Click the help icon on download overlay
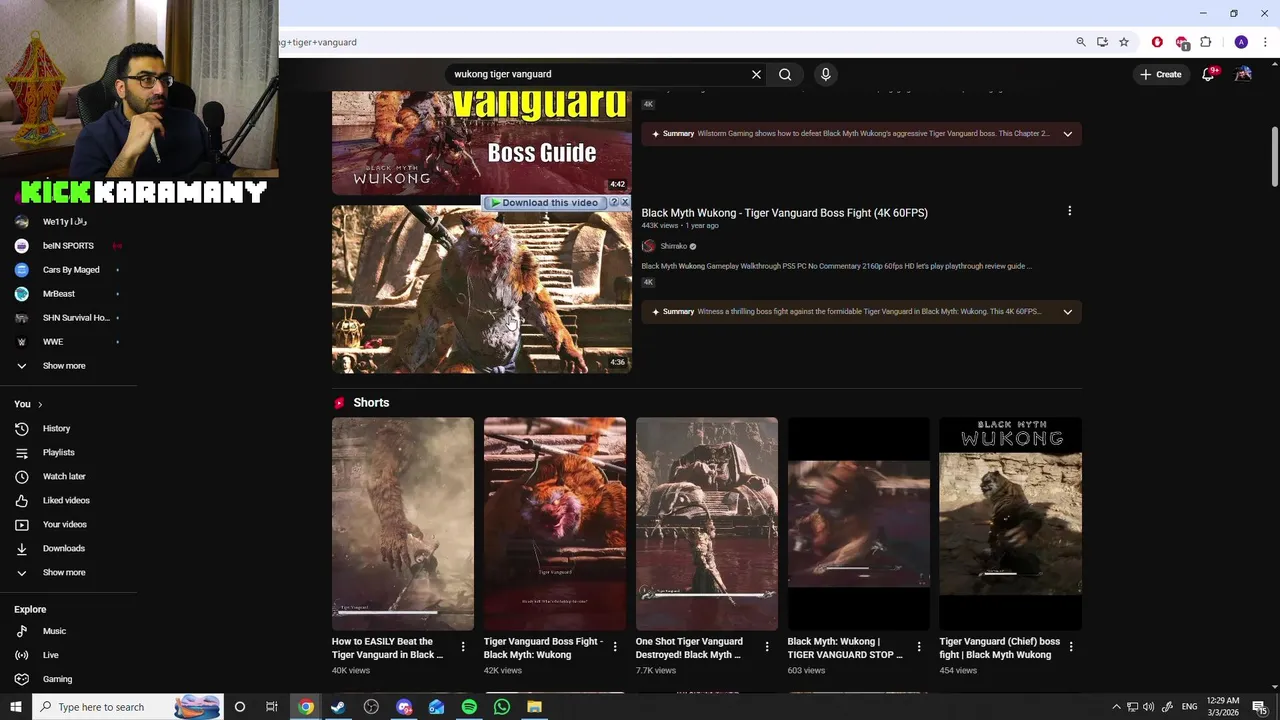 (x=614, y=202)
